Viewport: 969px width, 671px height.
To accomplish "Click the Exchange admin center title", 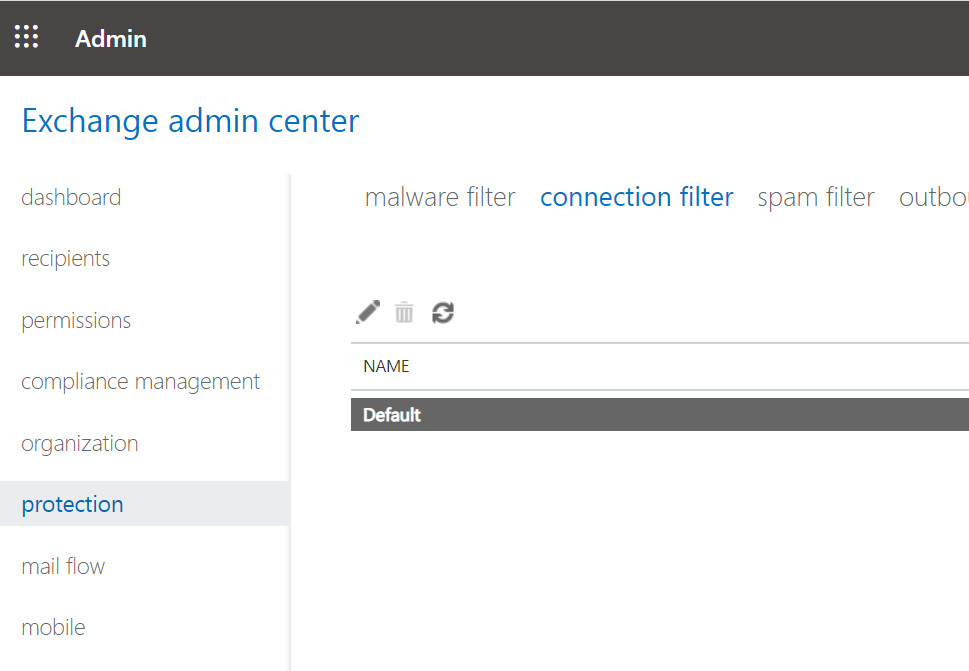I will coord(190,120).
